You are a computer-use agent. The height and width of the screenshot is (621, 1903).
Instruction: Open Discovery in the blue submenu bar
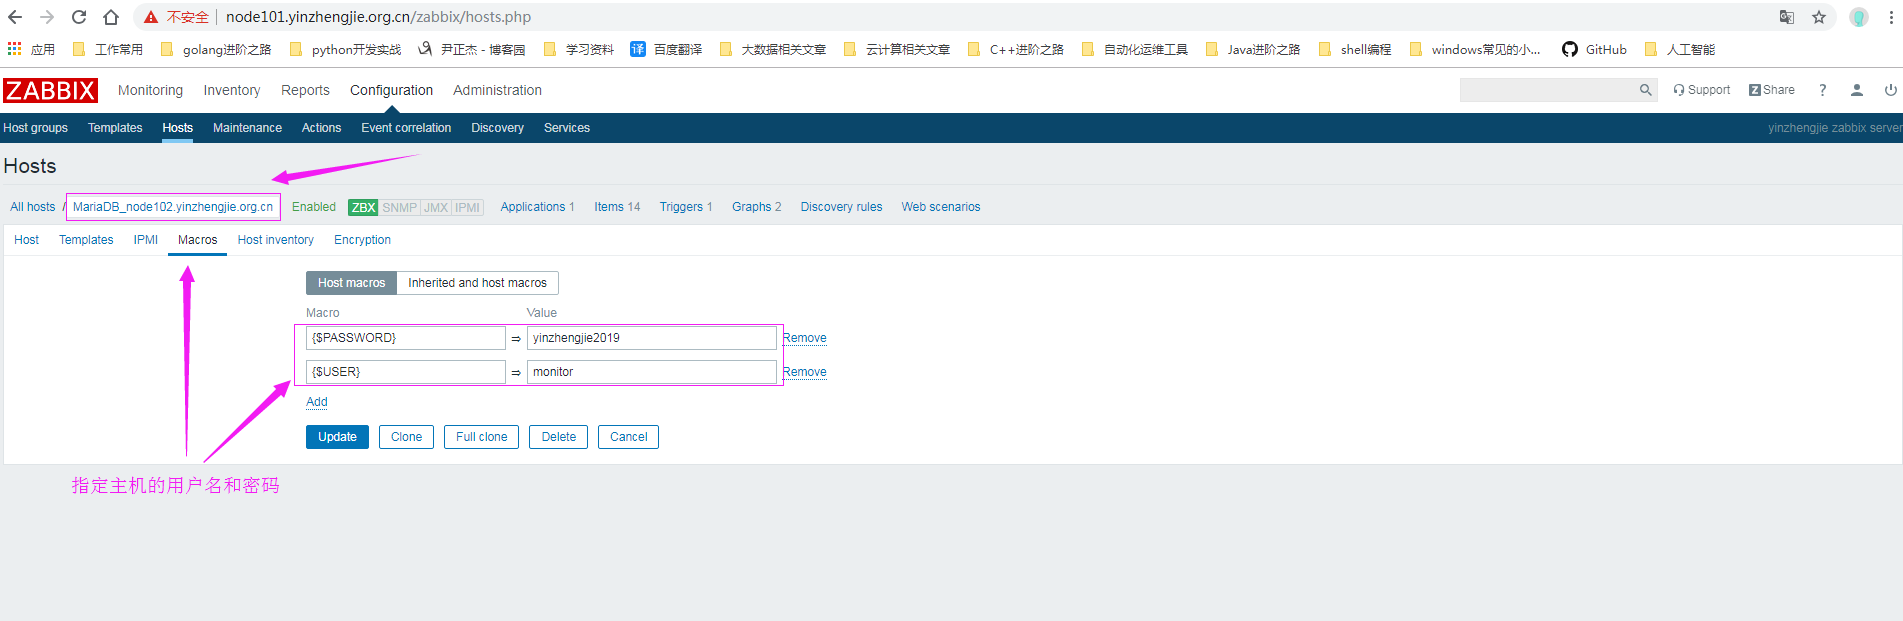[497, 128]
